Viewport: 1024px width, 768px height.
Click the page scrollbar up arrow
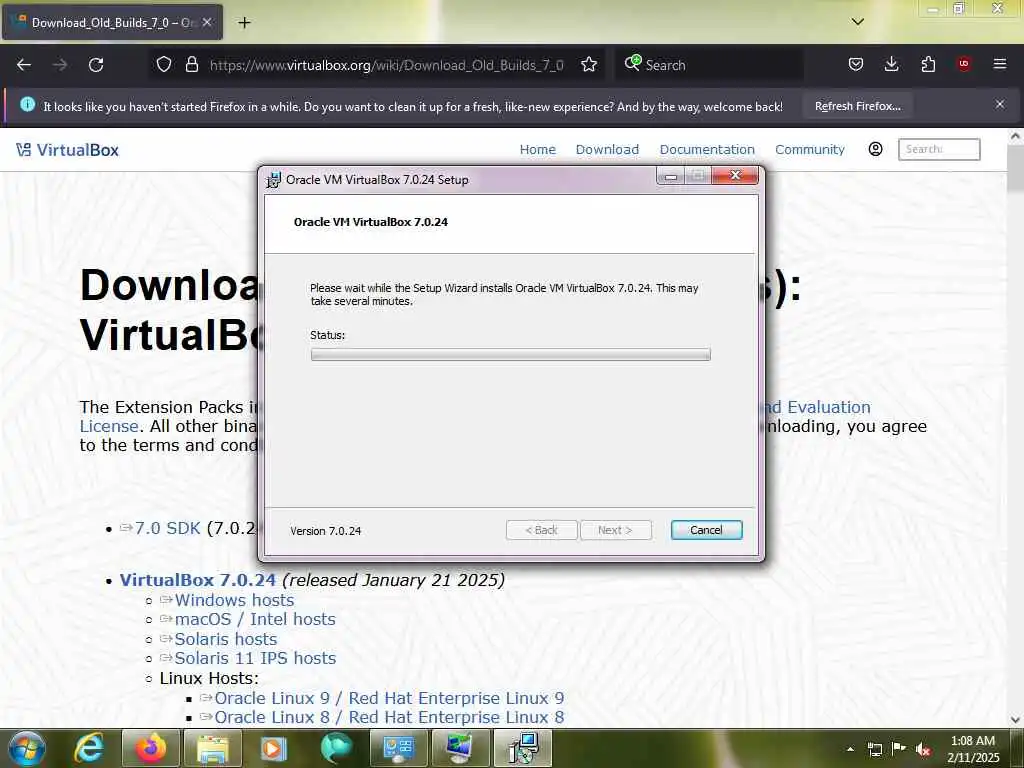[x=1015, y=136]
